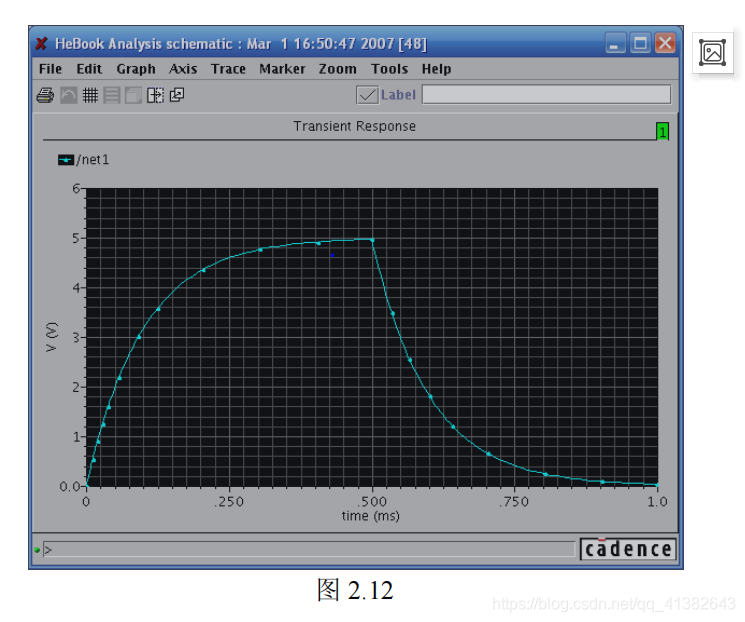745x622 pixels.
Task: Open the Tools menu
Action: 389,69
